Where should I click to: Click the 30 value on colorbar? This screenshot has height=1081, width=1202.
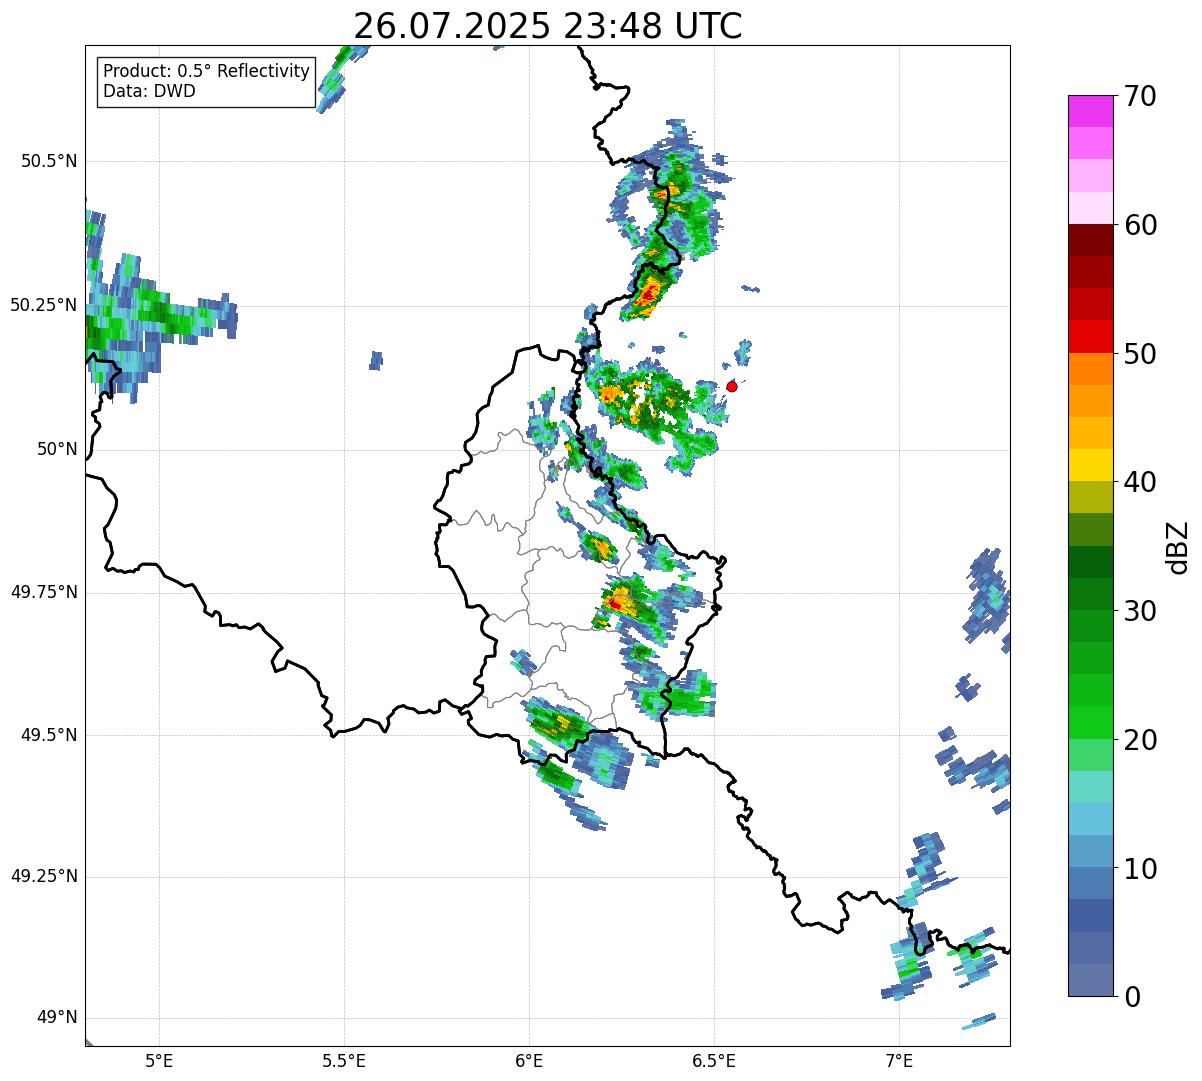(1141, 611)
